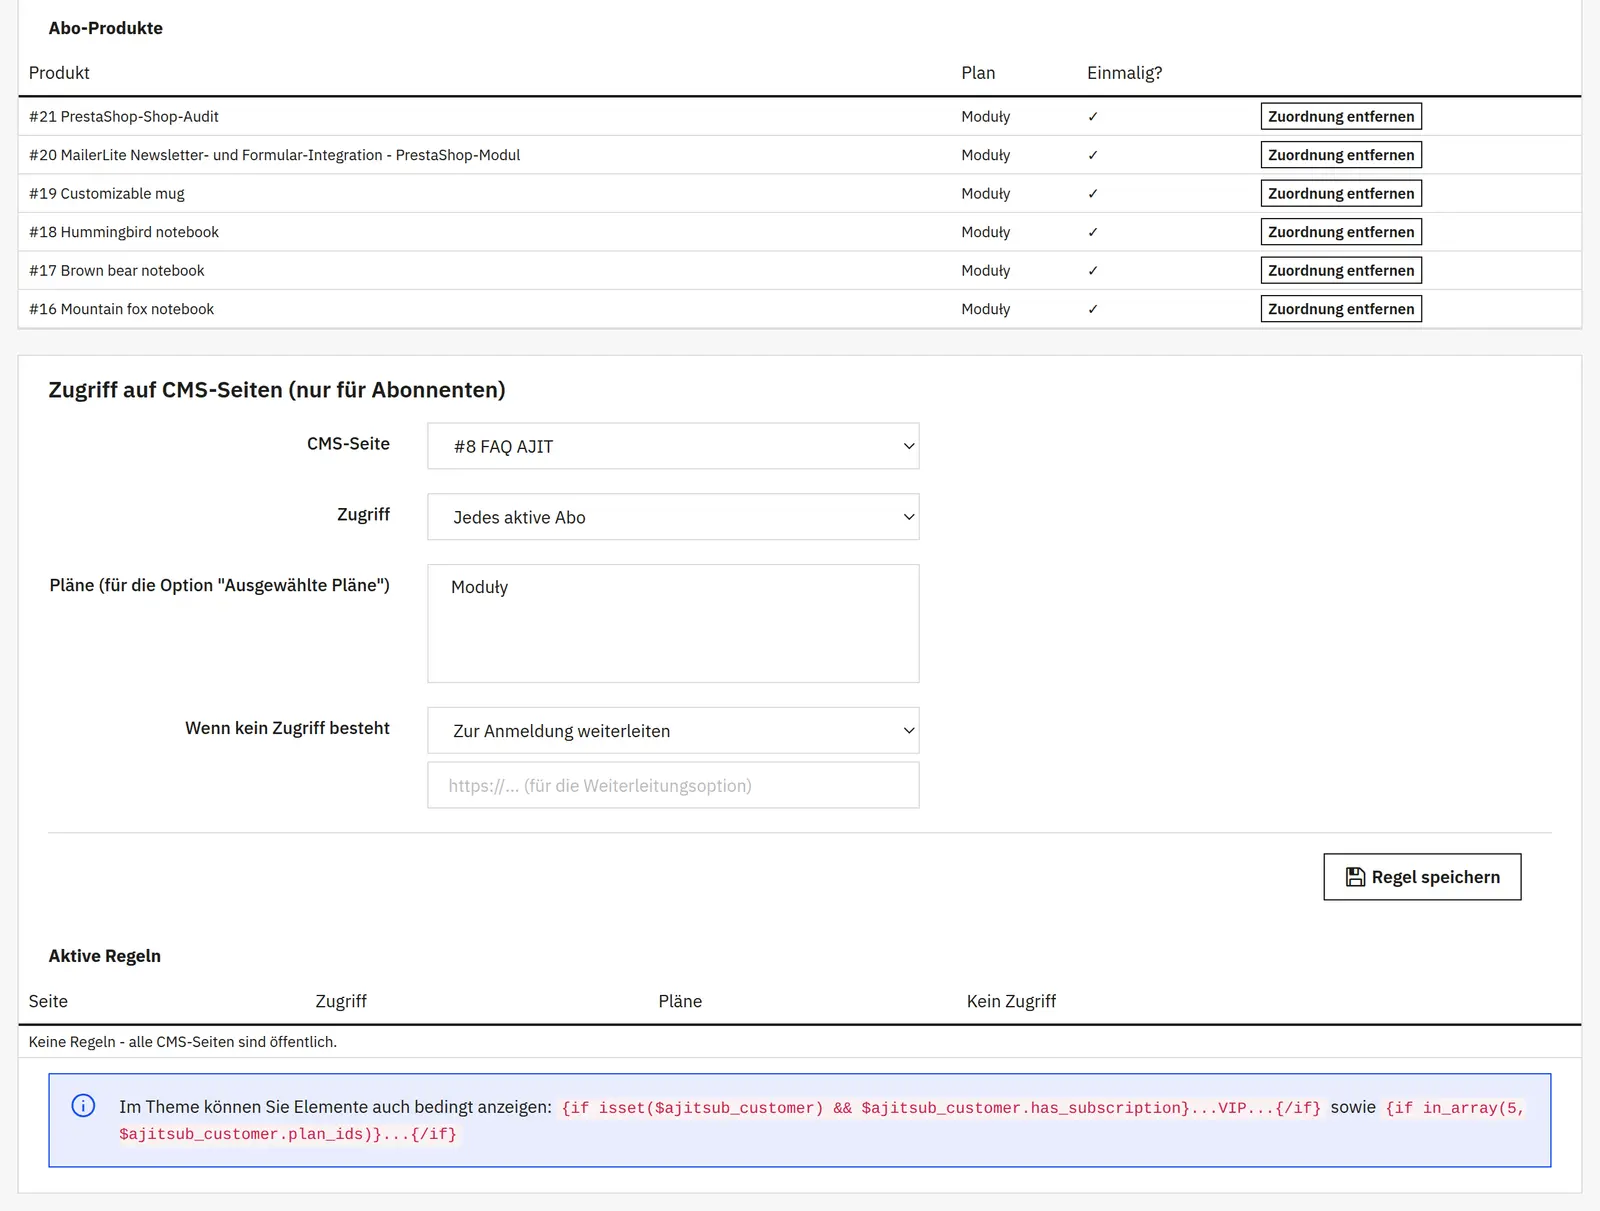
Task: Click the Pläne column header in Aktive Regeln
Action: [680, 1001]
